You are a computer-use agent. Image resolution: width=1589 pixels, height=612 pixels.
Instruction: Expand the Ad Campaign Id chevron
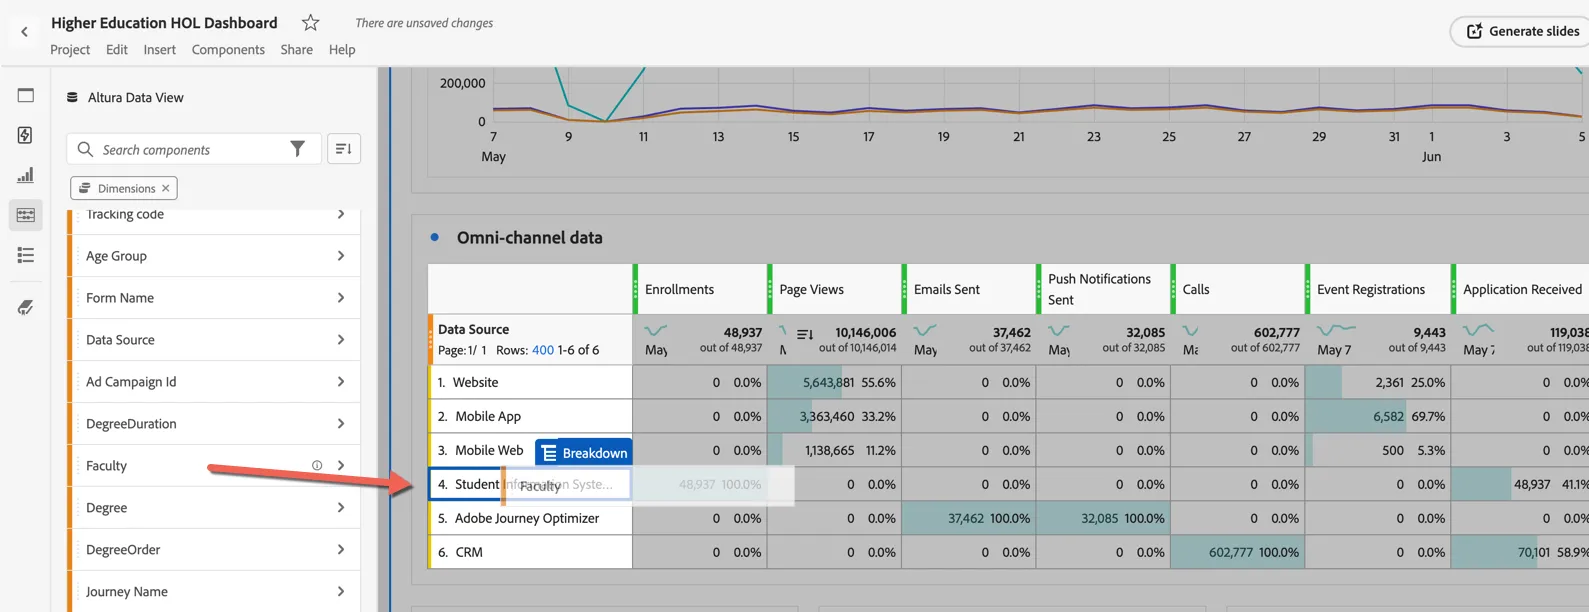click(341, 382)
